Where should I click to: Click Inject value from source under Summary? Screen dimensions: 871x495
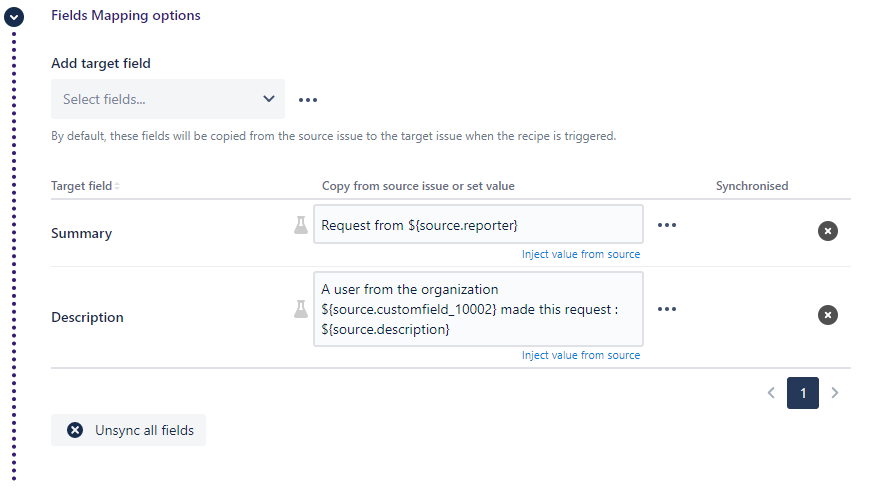(x=580, y=254)
